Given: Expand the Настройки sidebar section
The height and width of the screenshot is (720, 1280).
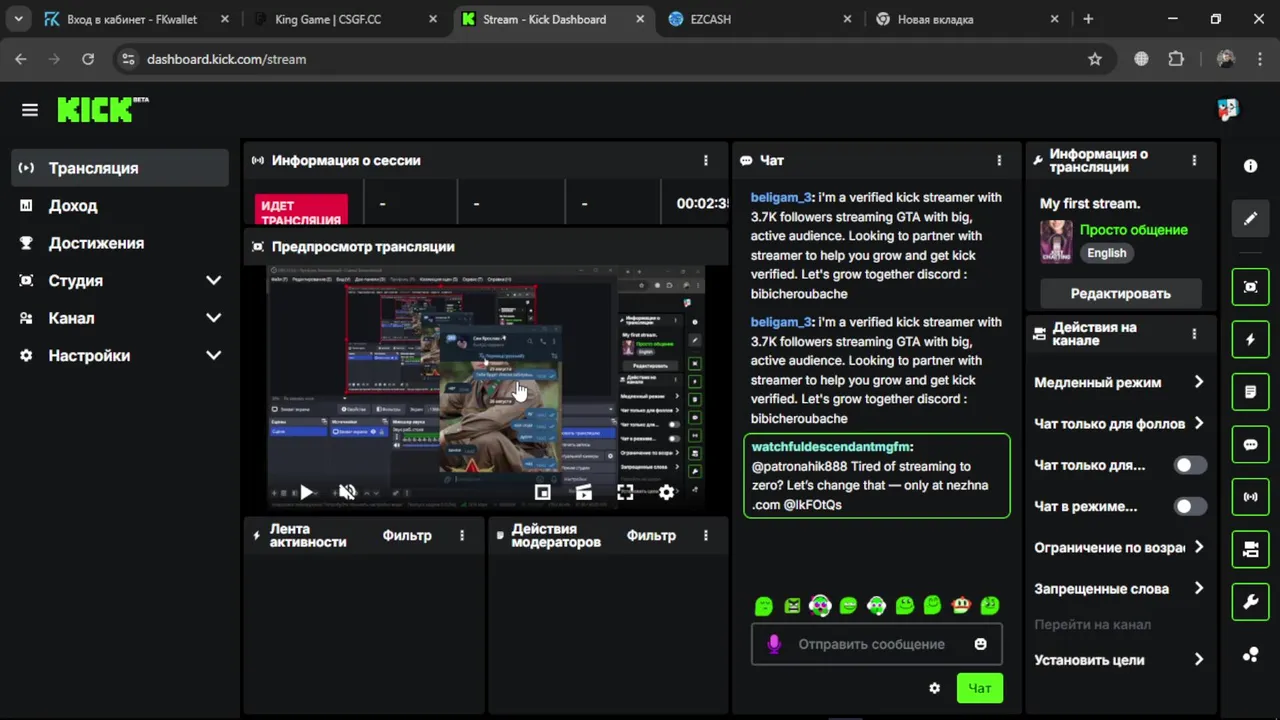Looking at the screenshot, I should (213, 355).
